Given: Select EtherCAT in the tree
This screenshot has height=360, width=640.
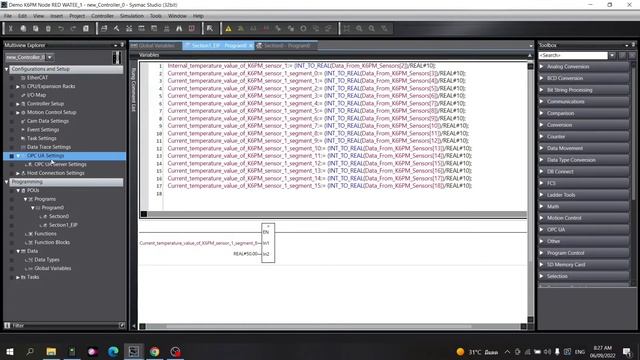Looking at the screenshot, I should pos(38,78).
